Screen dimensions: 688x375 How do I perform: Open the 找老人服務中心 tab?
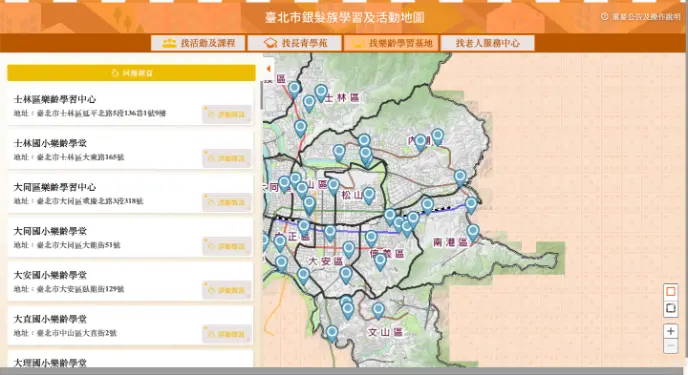[487, 43]
